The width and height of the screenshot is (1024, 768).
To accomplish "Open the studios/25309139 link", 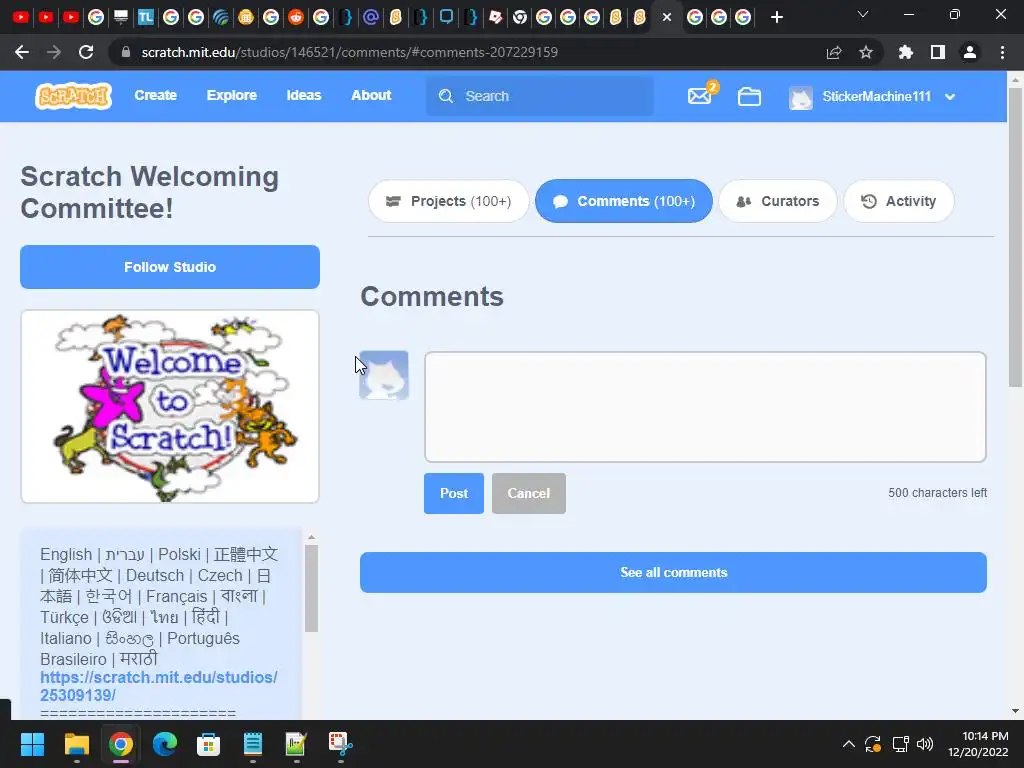I will click(x=159, y=686).
